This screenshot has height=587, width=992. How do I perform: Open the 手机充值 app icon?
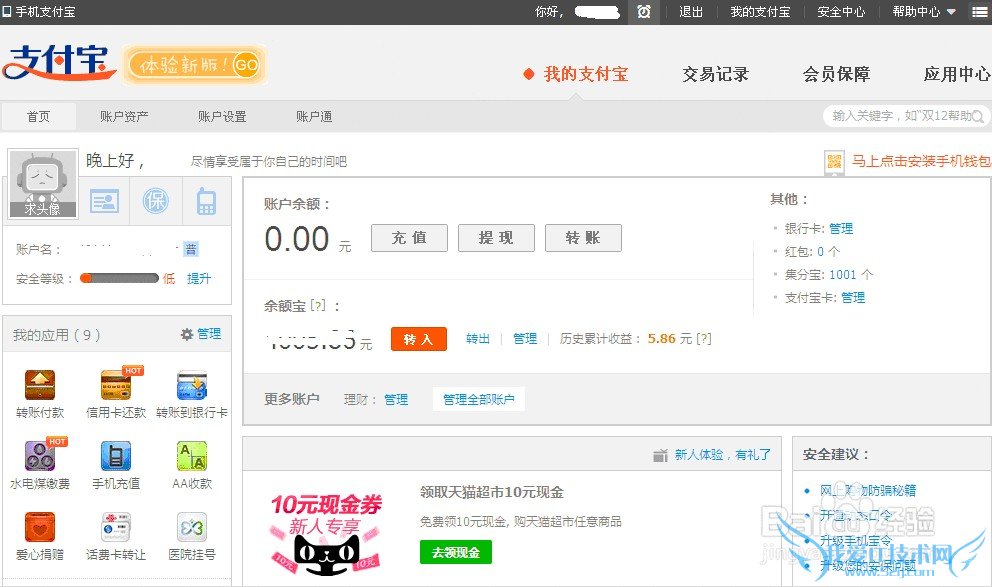pyautogui.click(x=116, y=456)
